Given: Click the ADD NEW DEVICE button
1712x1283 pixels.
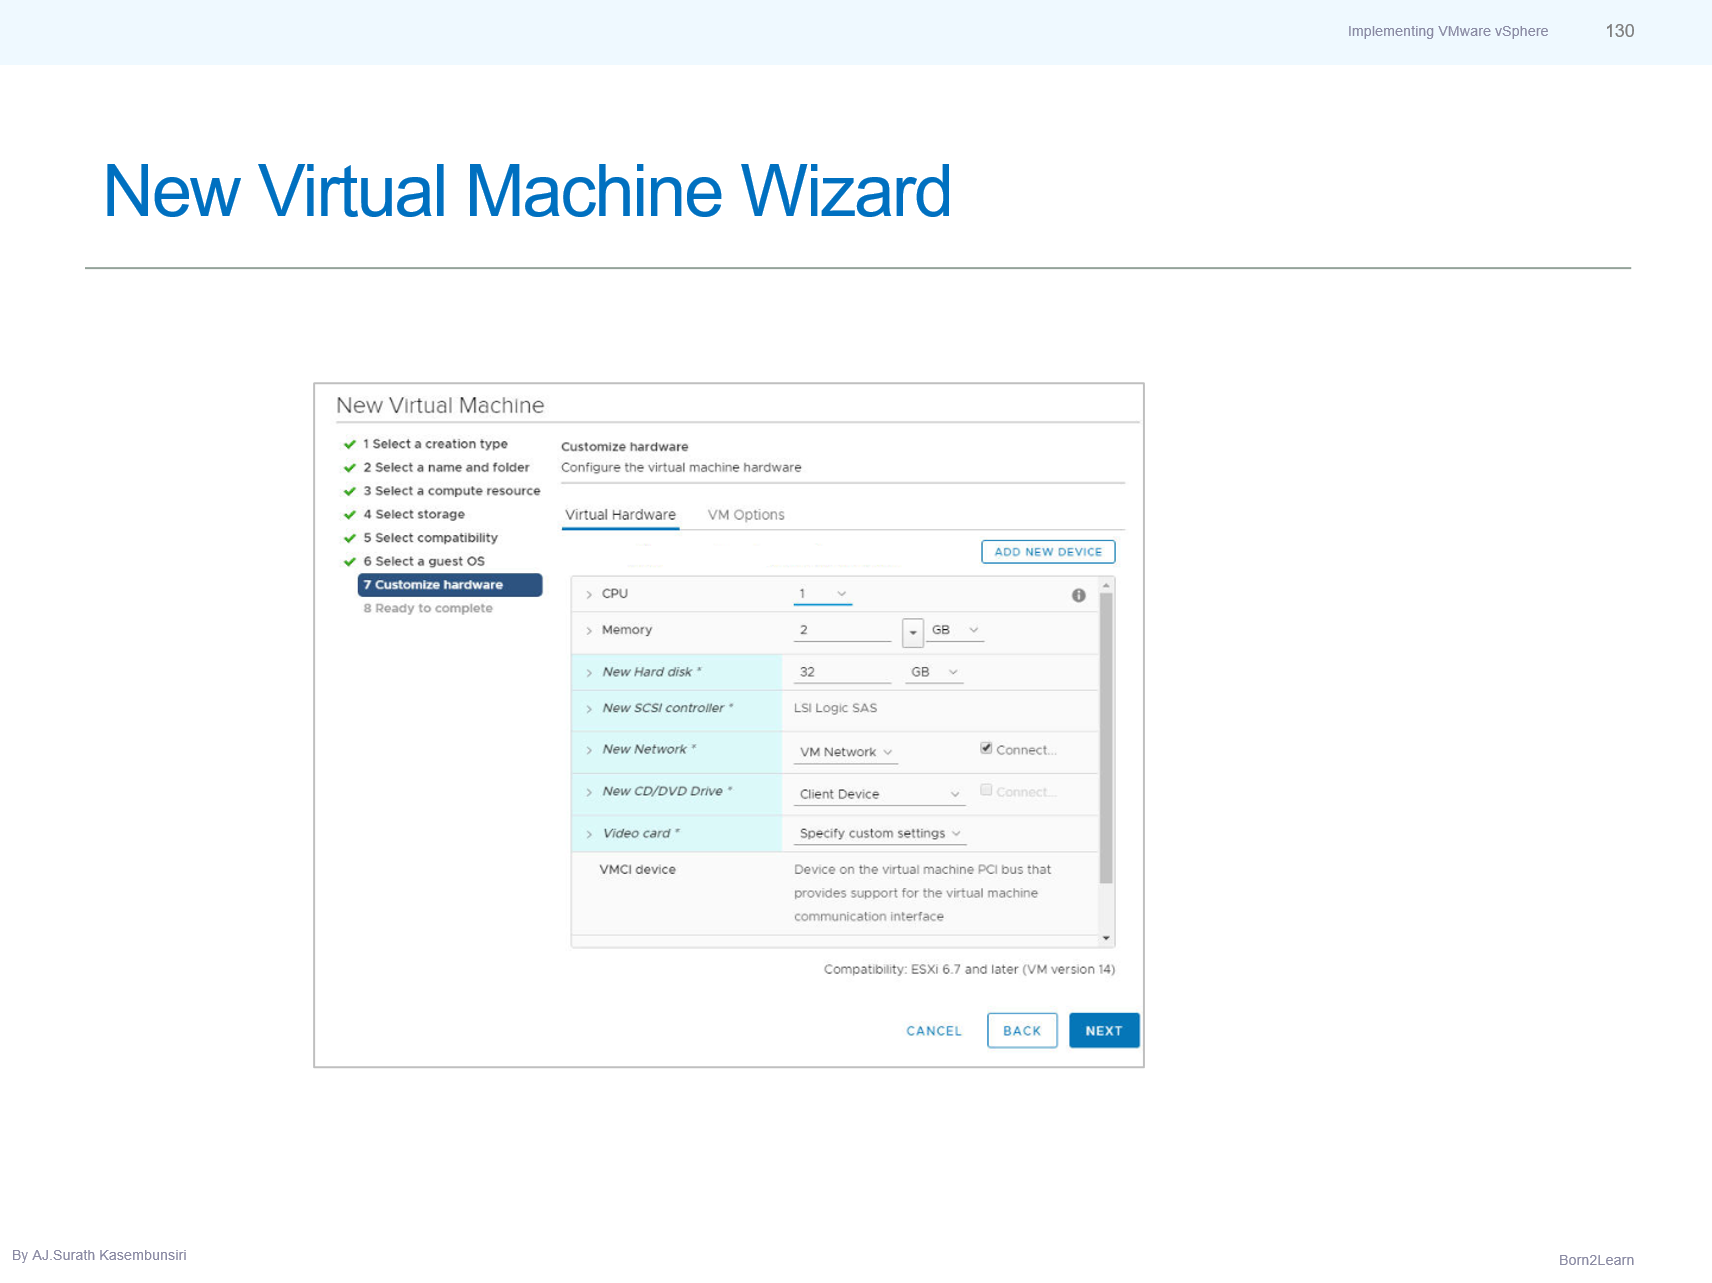Looking at the screenshot, I should click(x=1048, y=551).
